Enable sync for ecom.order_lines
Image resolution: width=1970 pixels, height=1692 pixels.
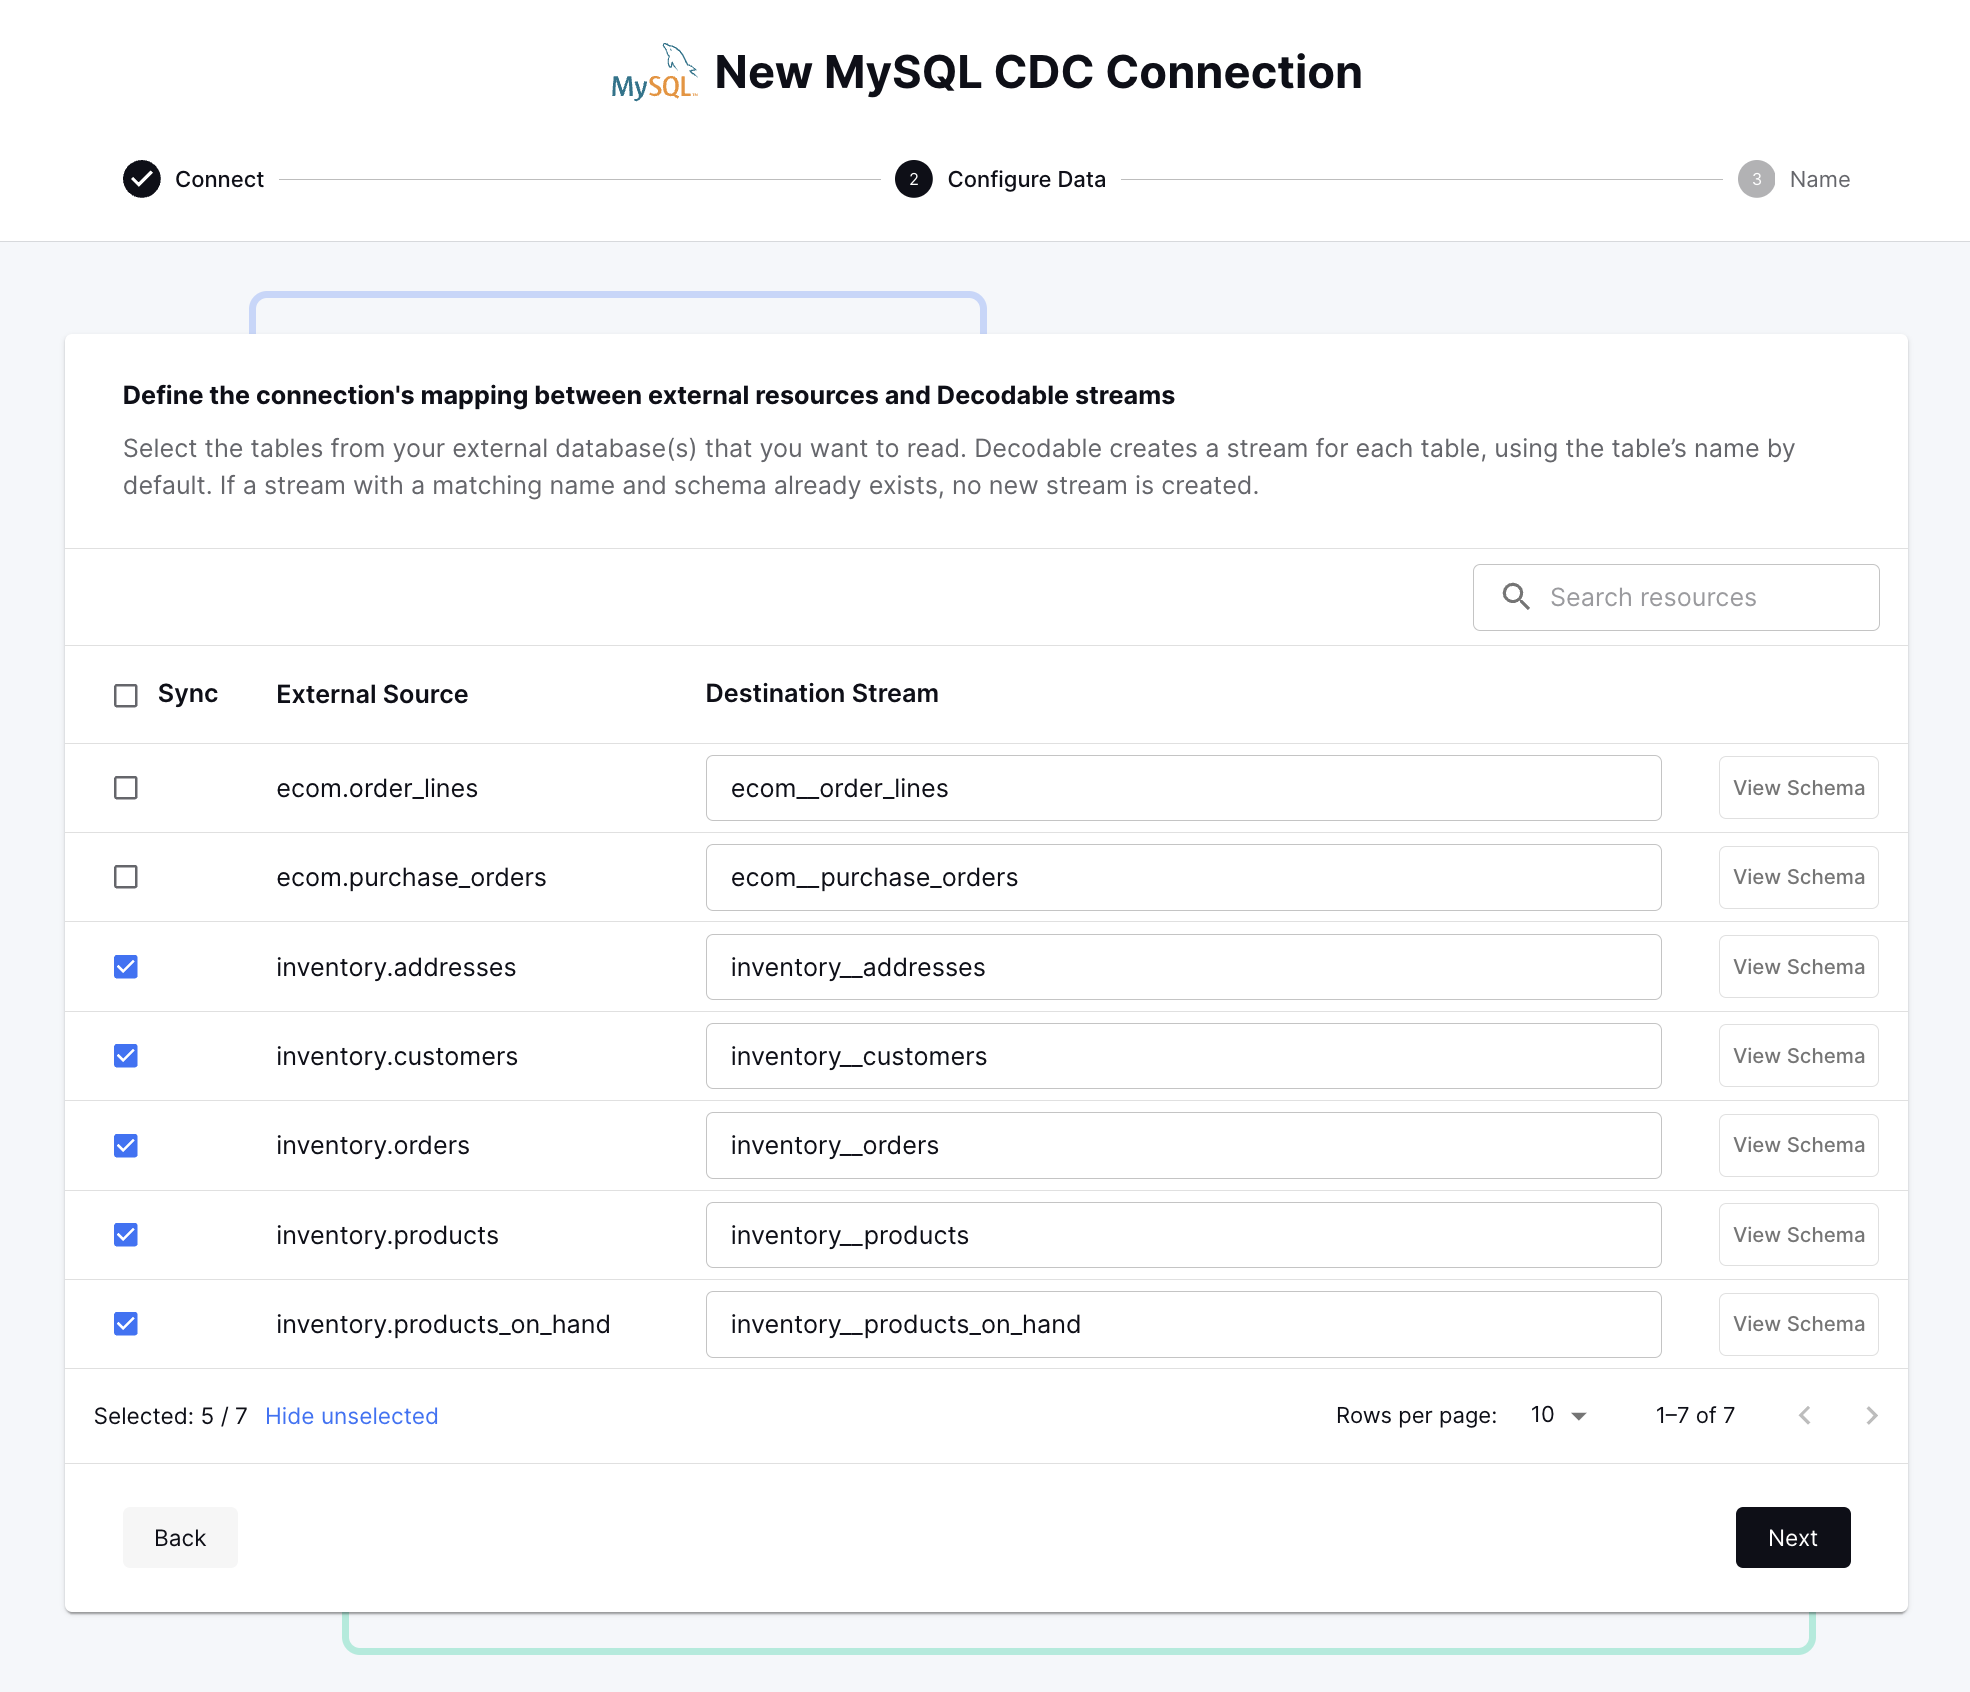pyautogui.click(x=126, y=788)
